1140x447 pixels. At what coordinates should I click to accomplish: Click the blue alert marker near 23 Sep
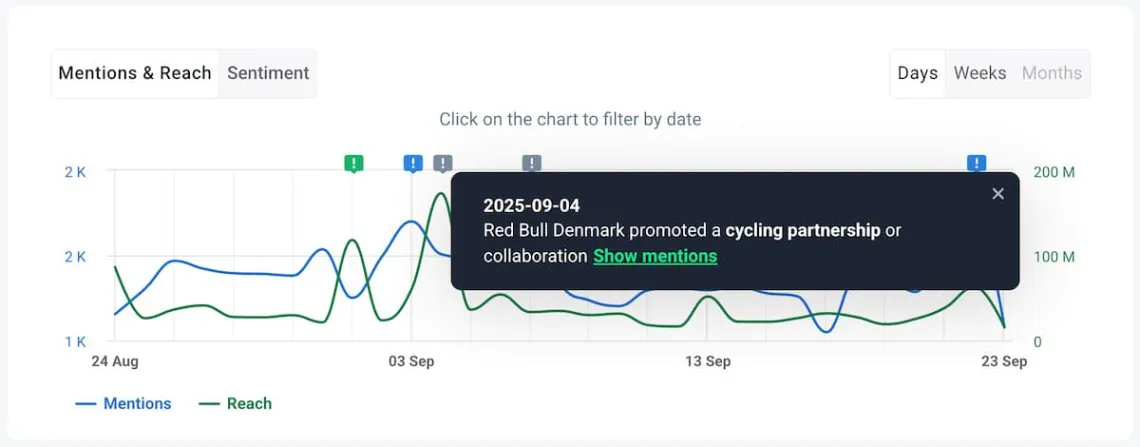pyautogui.click(x=976, y=163)
